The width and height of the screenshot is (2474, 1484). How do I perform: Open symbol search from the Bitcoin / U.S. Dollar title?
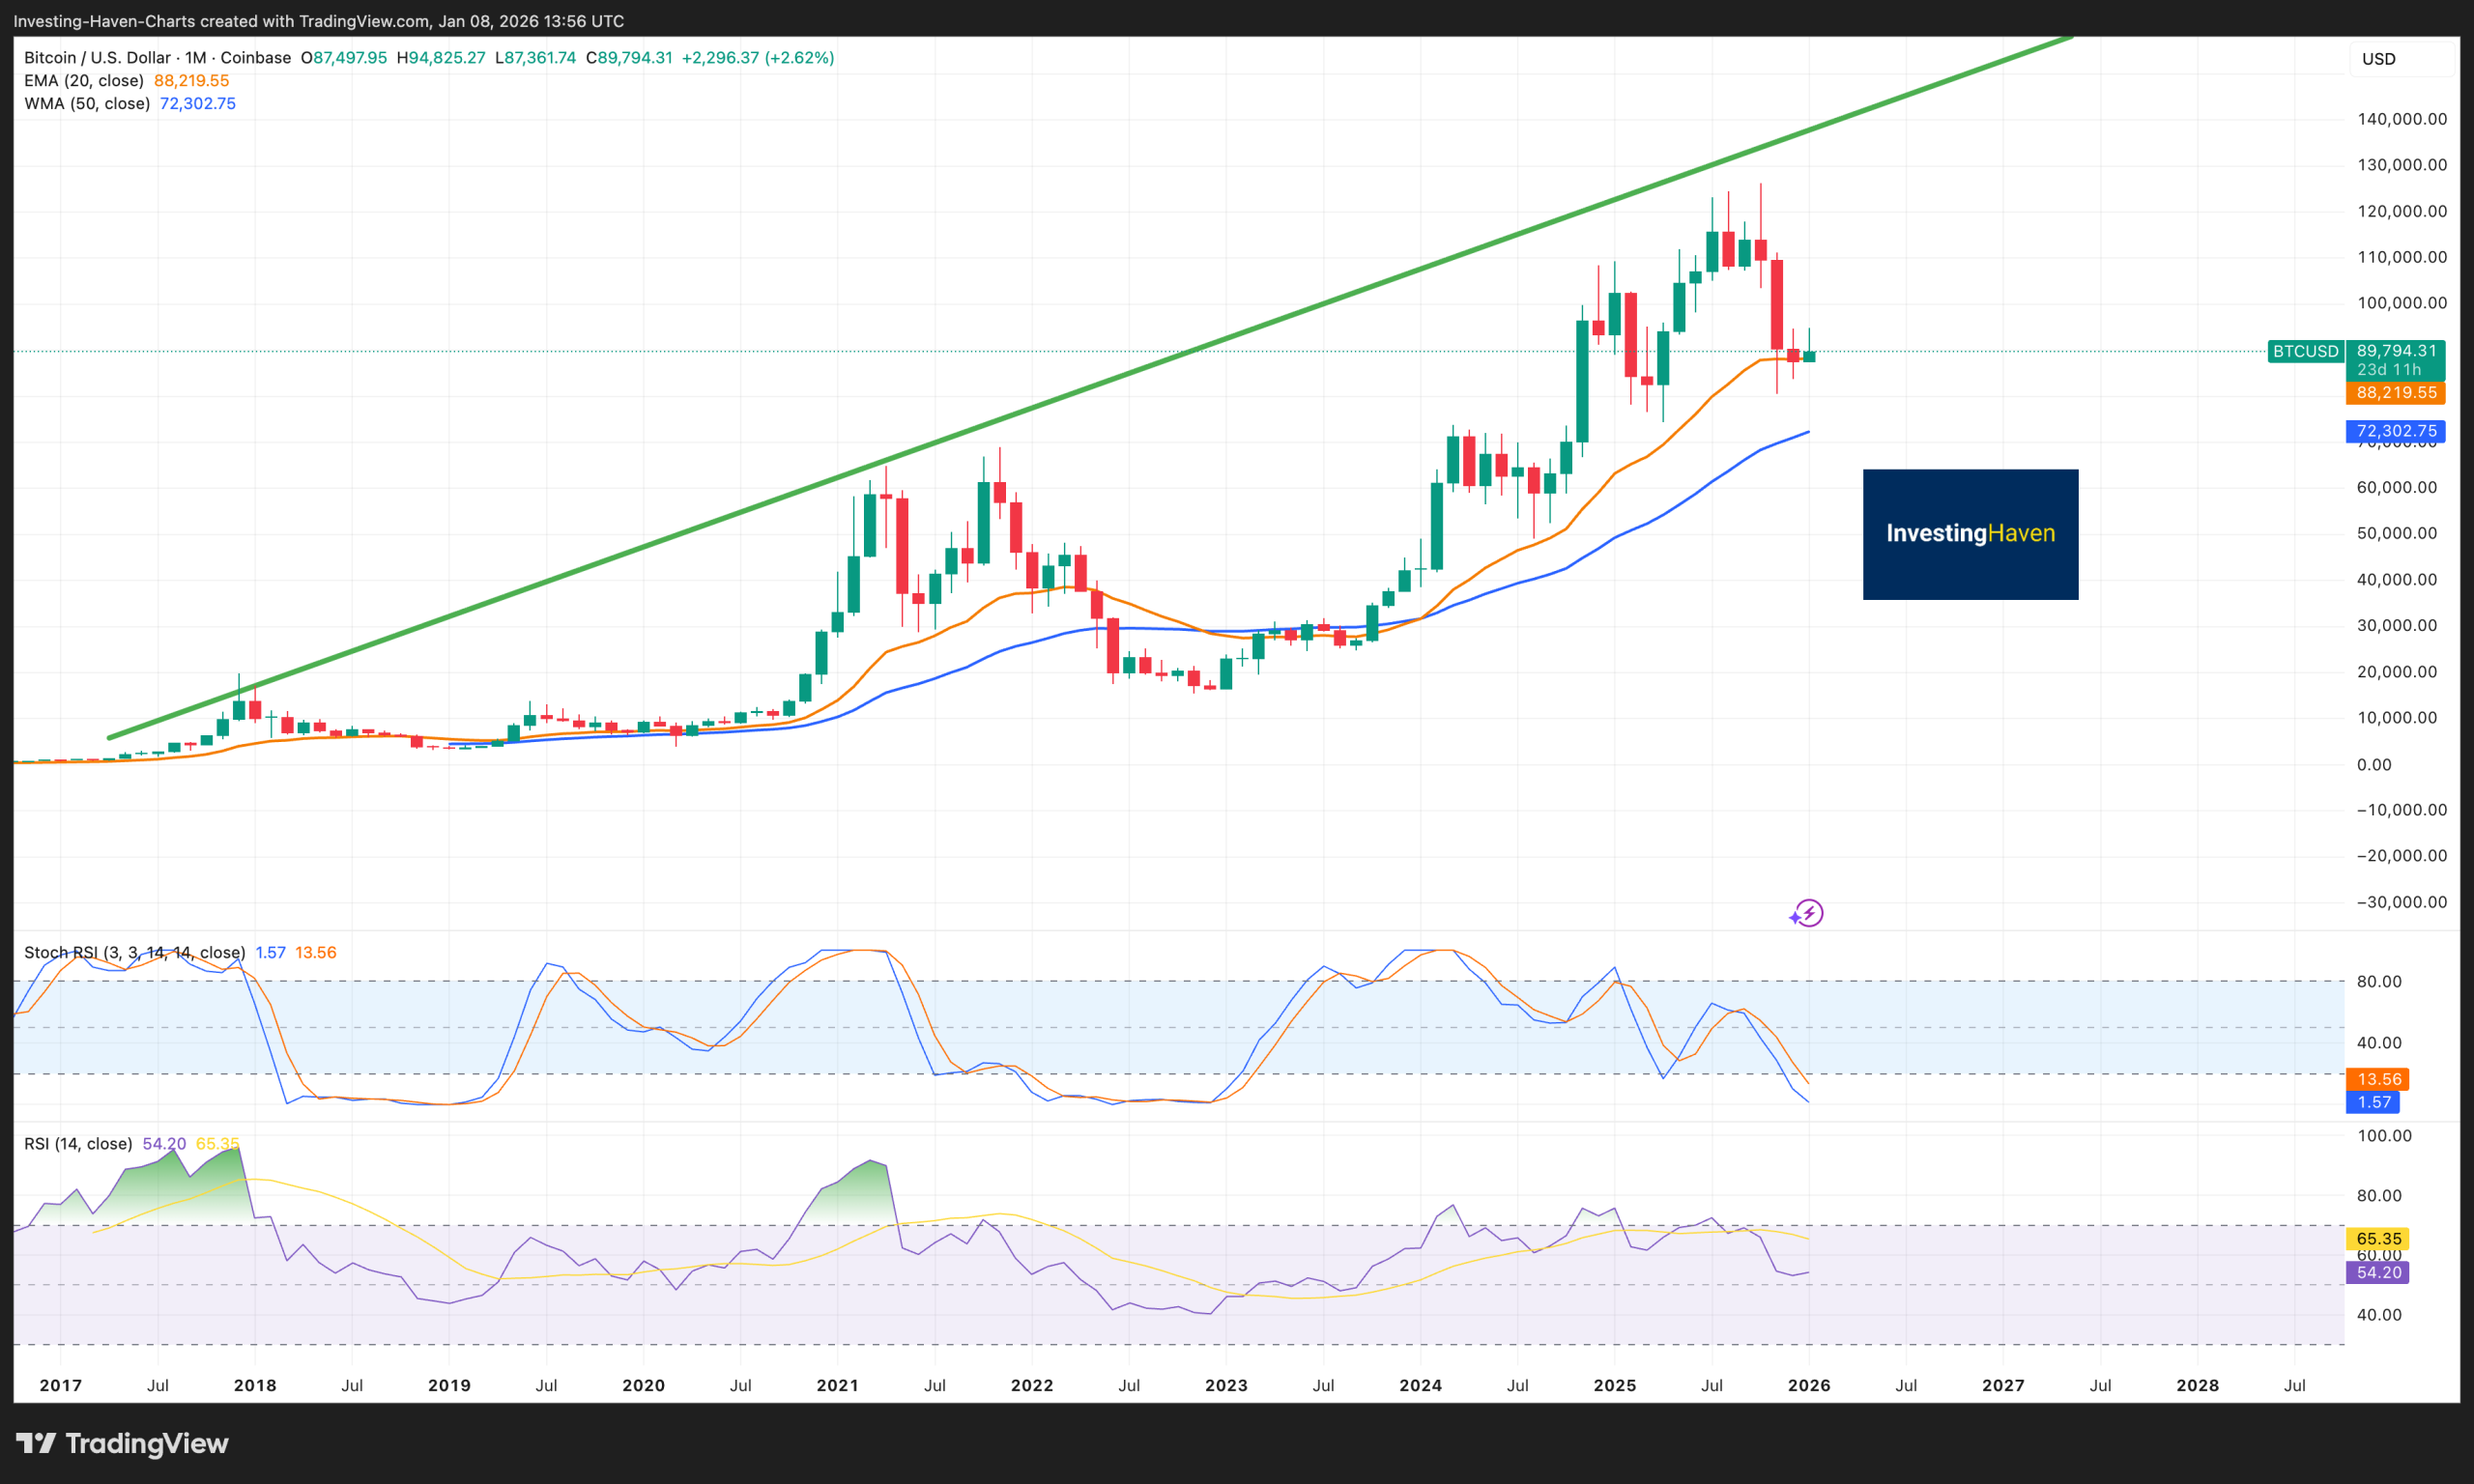point(96,57)
